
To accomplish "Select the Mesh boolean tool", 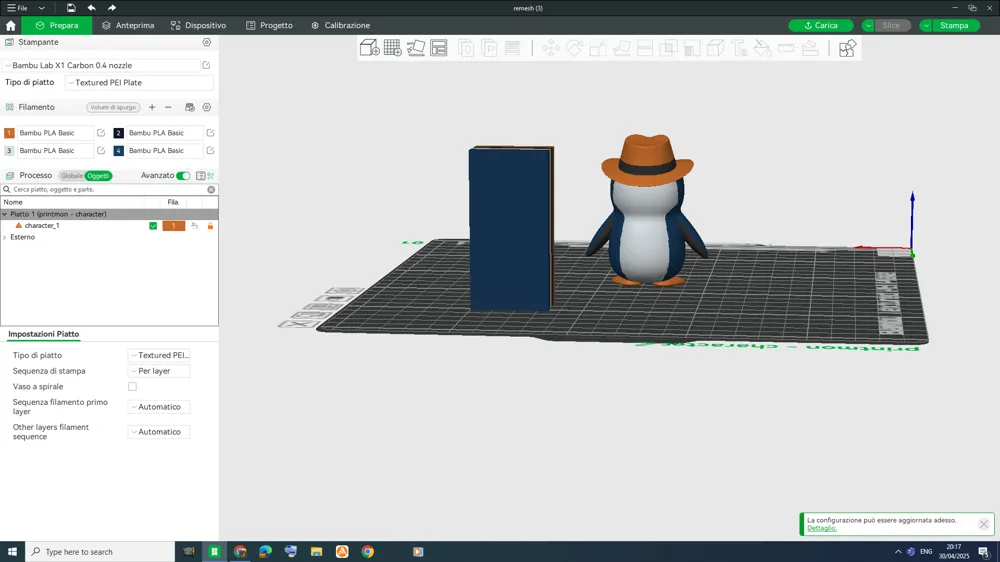I will coord(668,48).
